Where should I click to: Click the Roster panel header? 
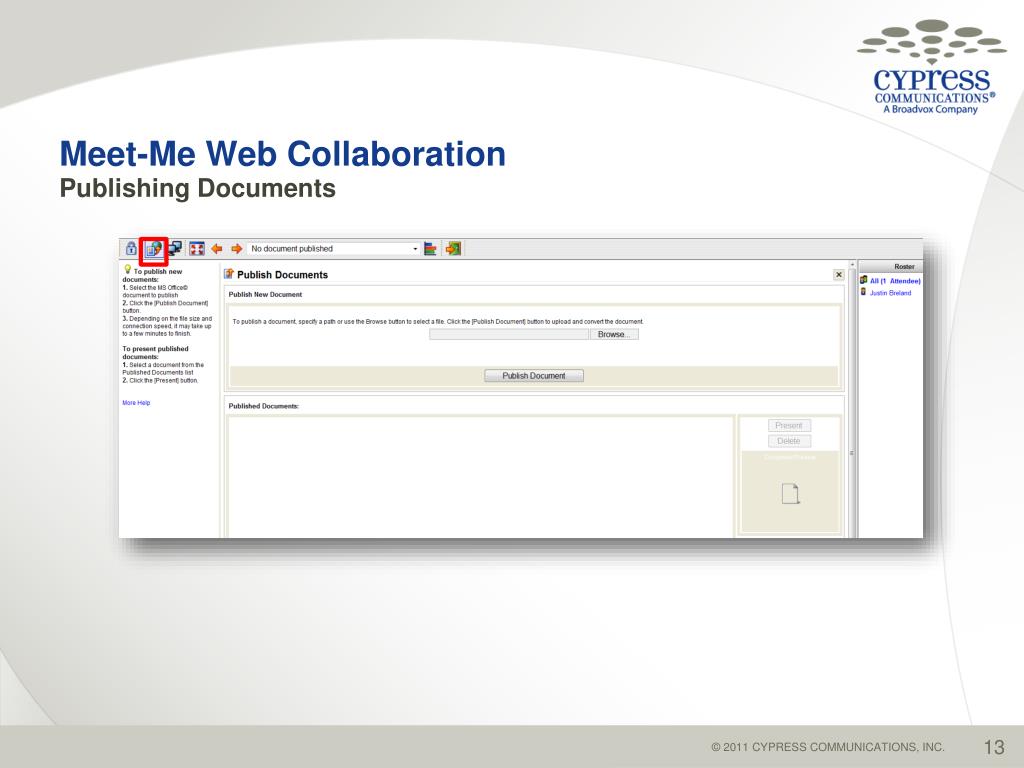[x=890, y=266]
